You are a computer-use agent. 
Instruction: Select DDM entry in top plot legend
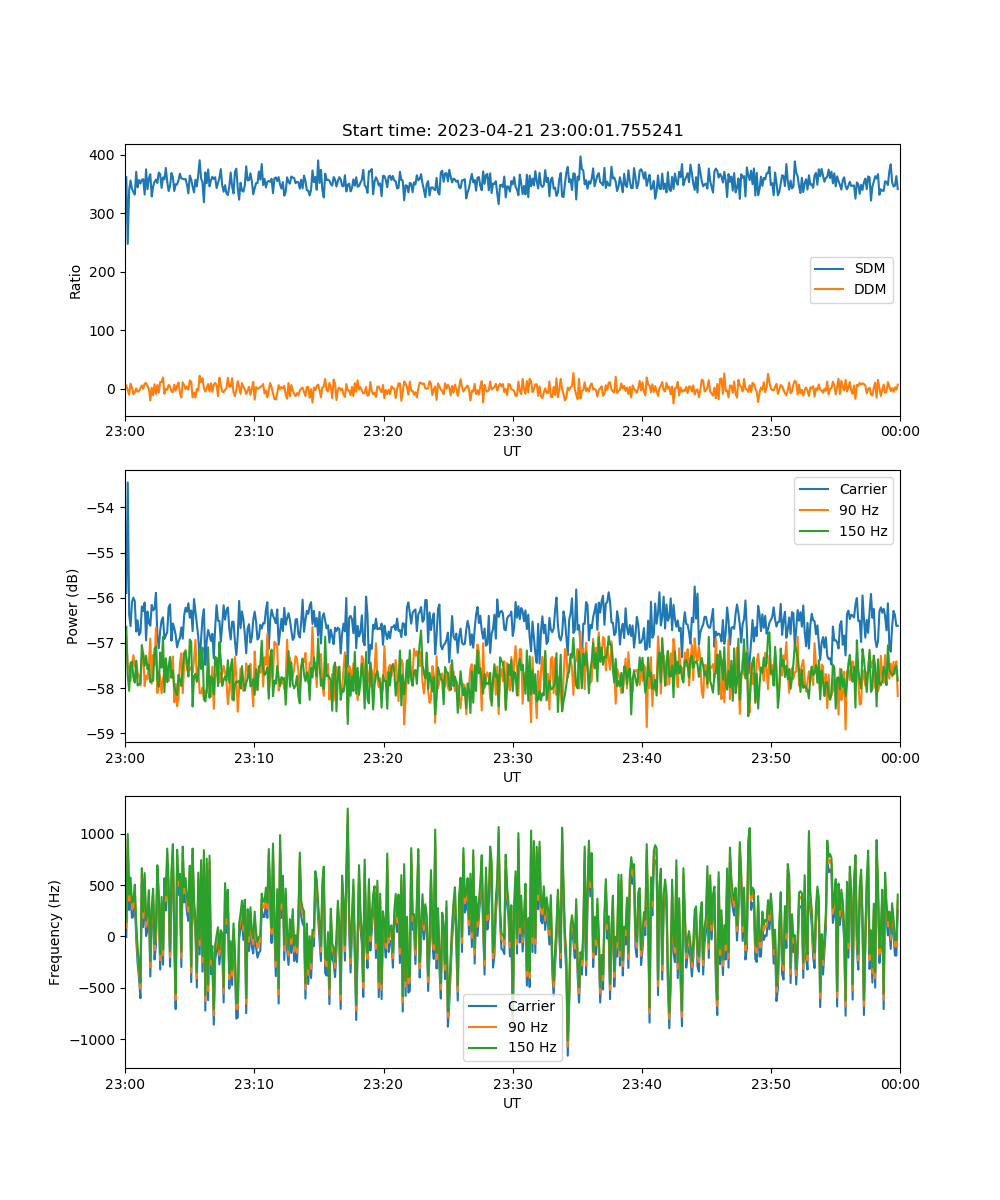coord(870,290)
